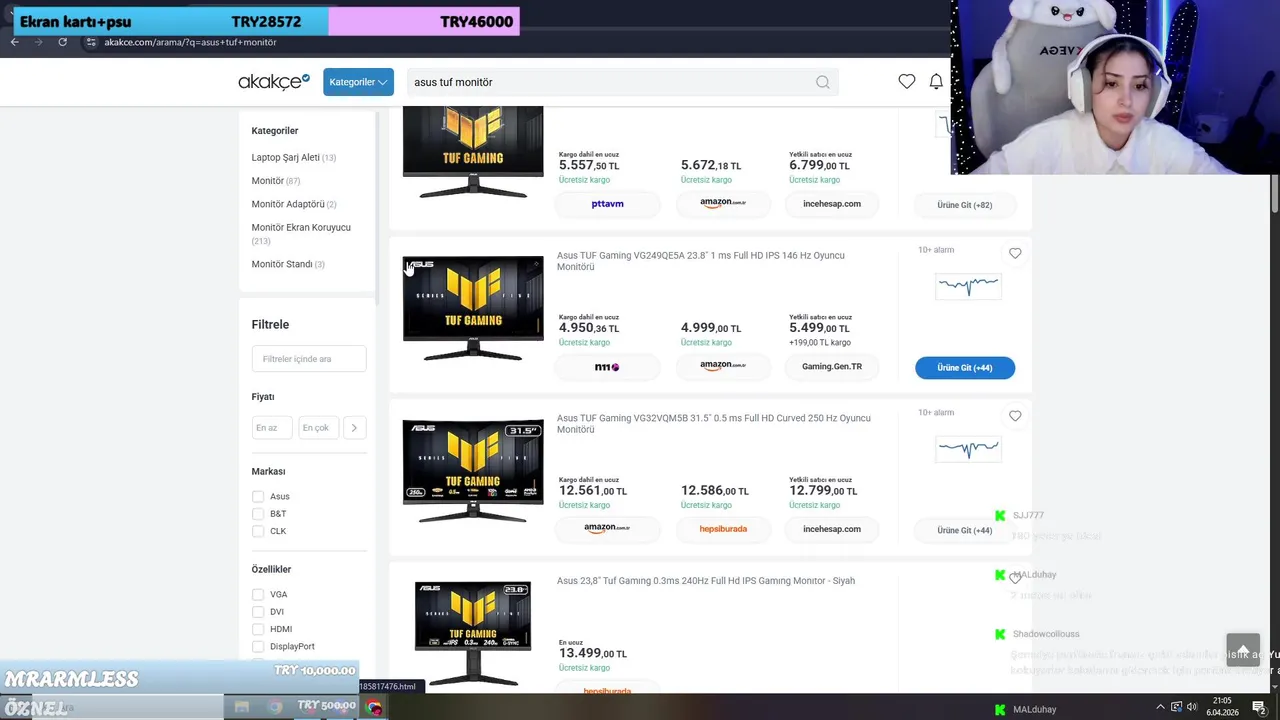Screen dimensions: 1280x720
Task: Enable the HDMI feature filter
Action: 258,629
